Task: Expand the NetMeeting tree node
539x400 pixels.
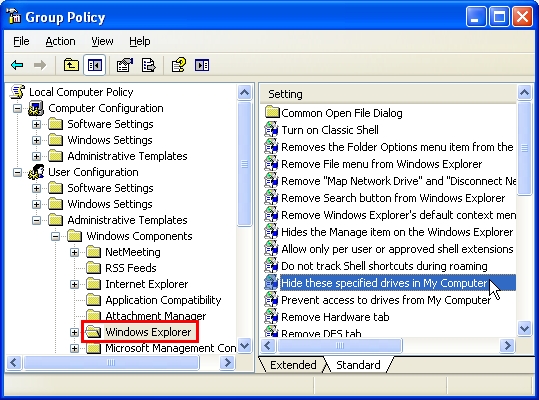Action: pyautogui.click(x=74, y=253)
